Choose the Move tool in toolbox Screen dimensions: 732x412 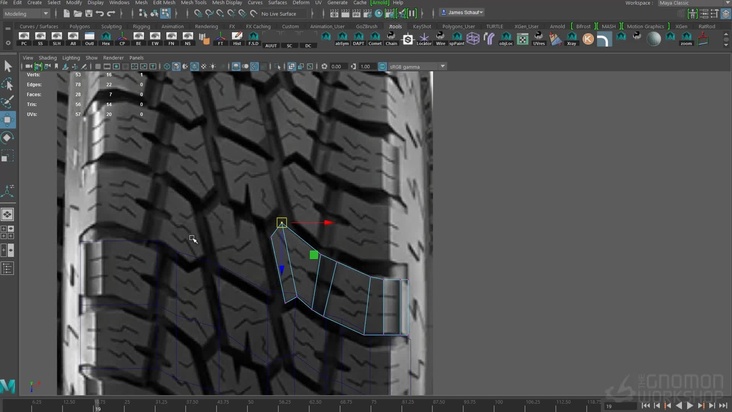coord(7,120)
